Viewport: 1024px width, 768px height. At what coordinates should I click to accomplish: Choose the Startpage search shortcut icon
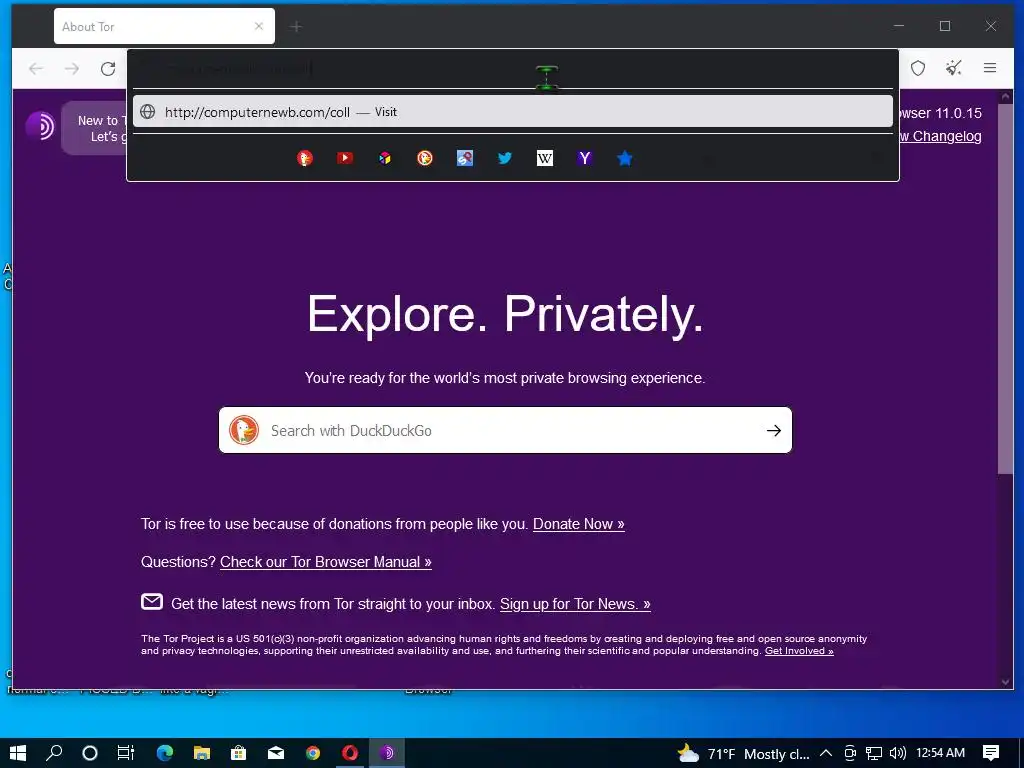pyautogui.click(x=464, y=158)
